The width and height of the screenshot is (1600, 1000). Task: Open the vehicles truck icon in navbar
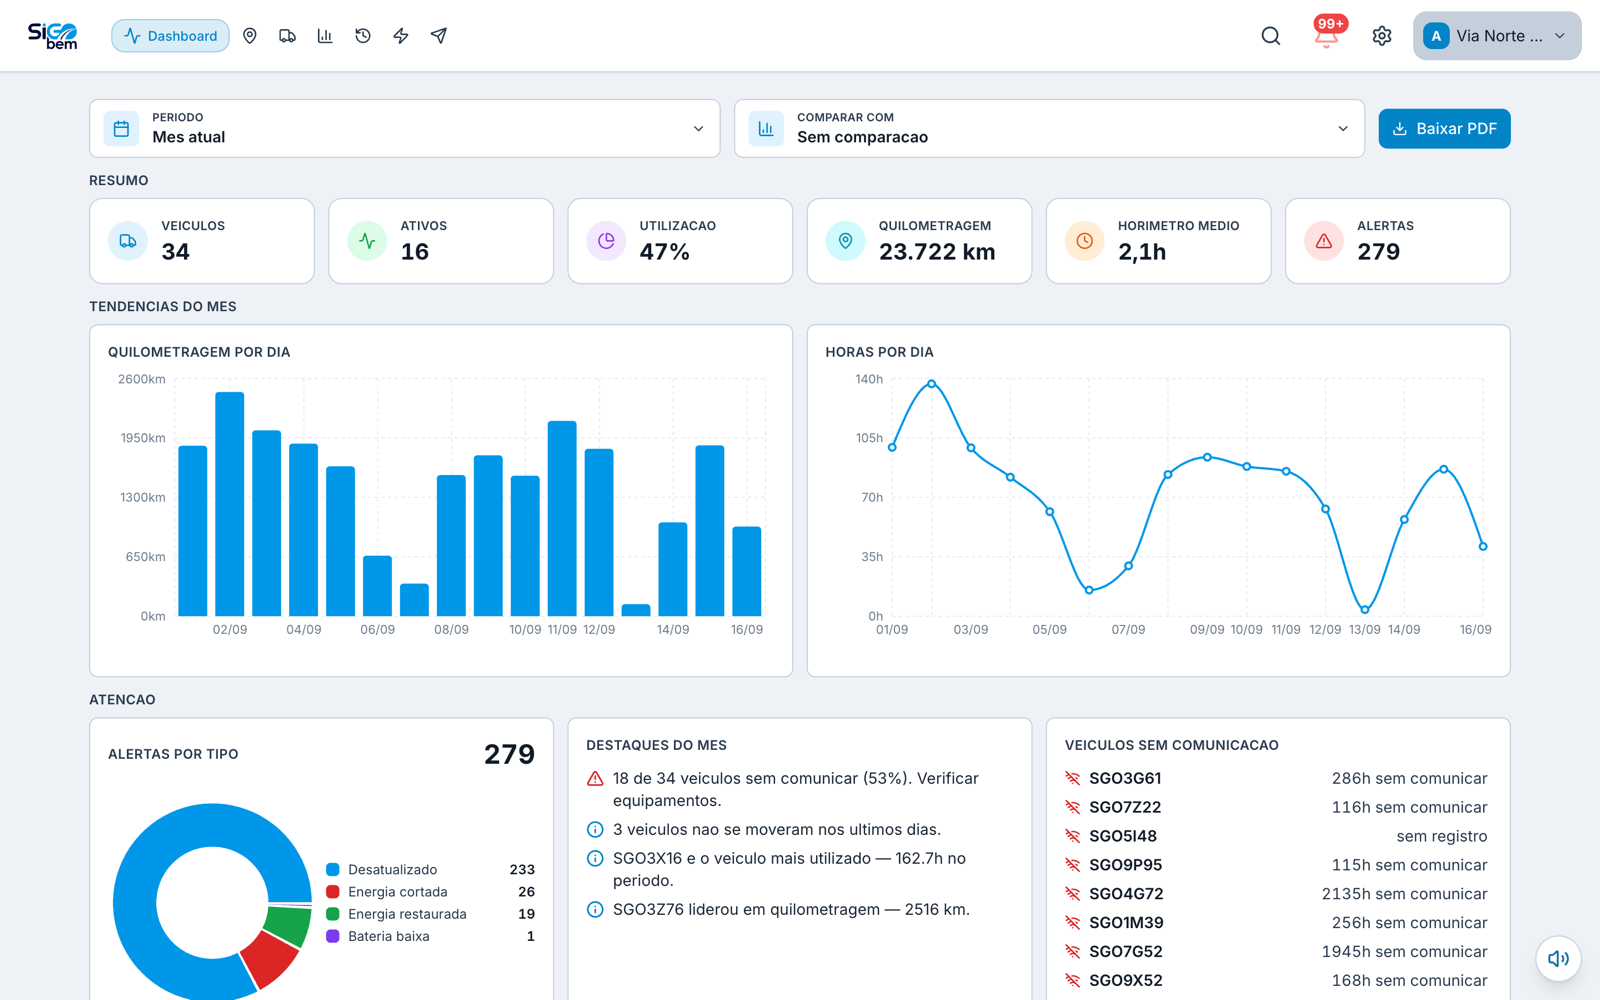pos(287,36)
